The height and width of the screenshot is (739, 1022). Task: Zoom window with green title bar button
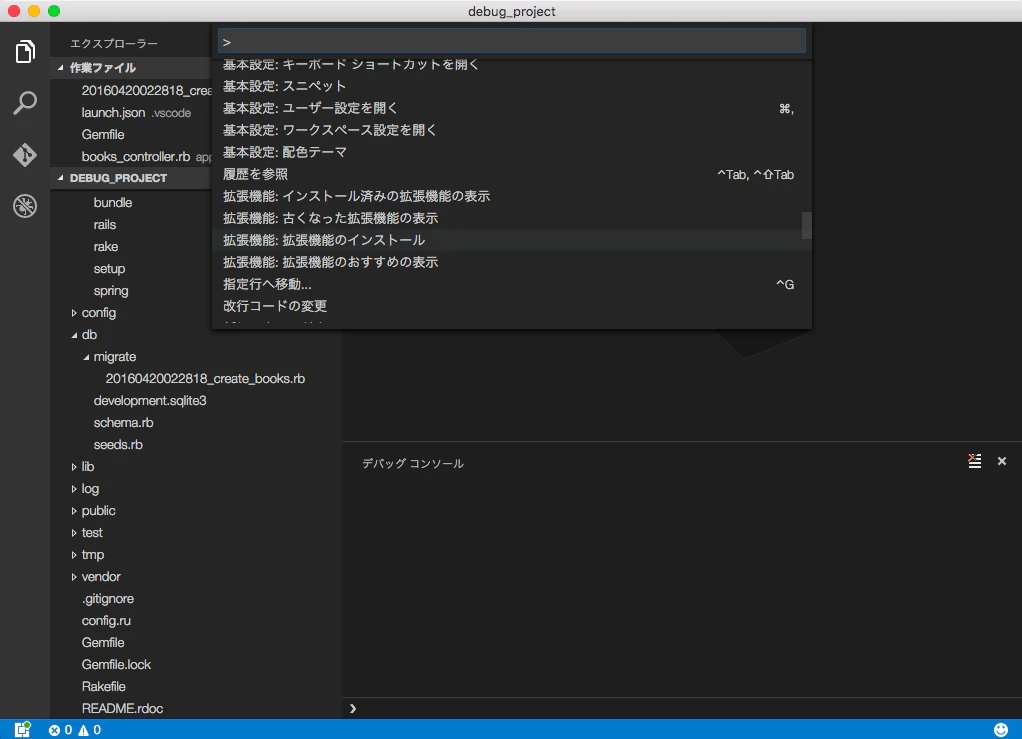click(54, 11)
